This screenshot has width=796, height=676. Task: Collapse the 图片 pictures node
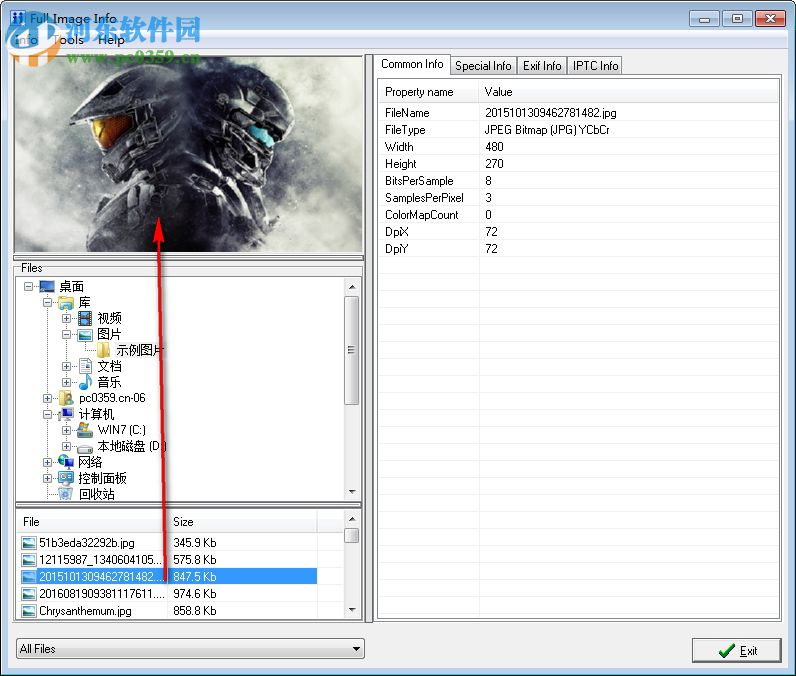pyautogui.click(x=66, y=334)
